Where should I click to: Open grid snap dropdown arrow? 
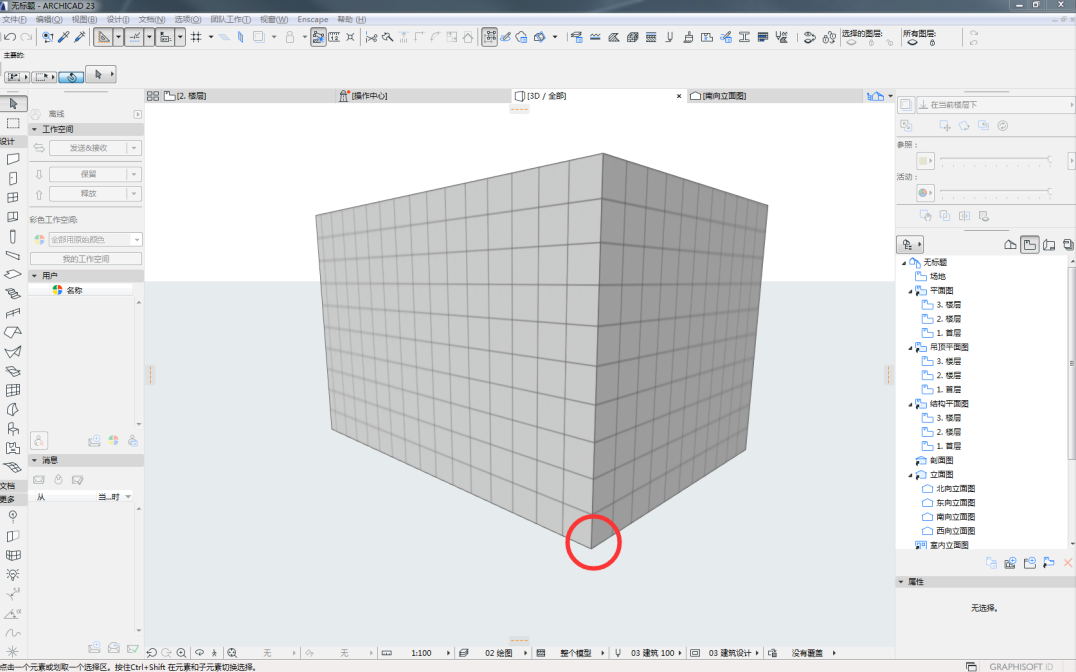[211, 37]
